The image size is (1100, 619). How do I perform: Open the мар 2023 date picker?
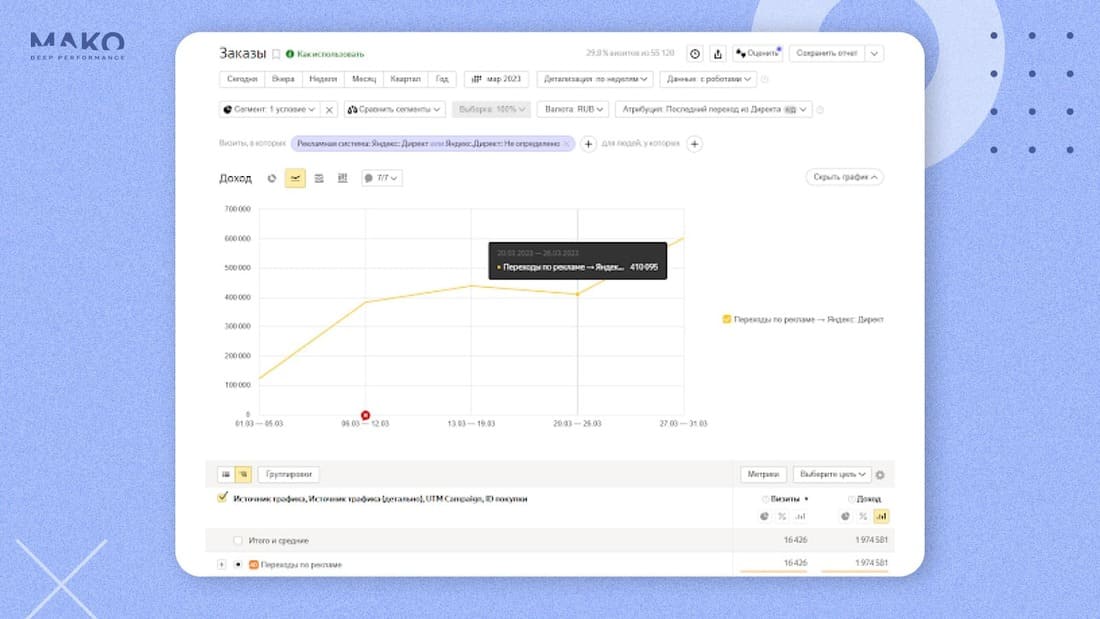coord(497,79)
